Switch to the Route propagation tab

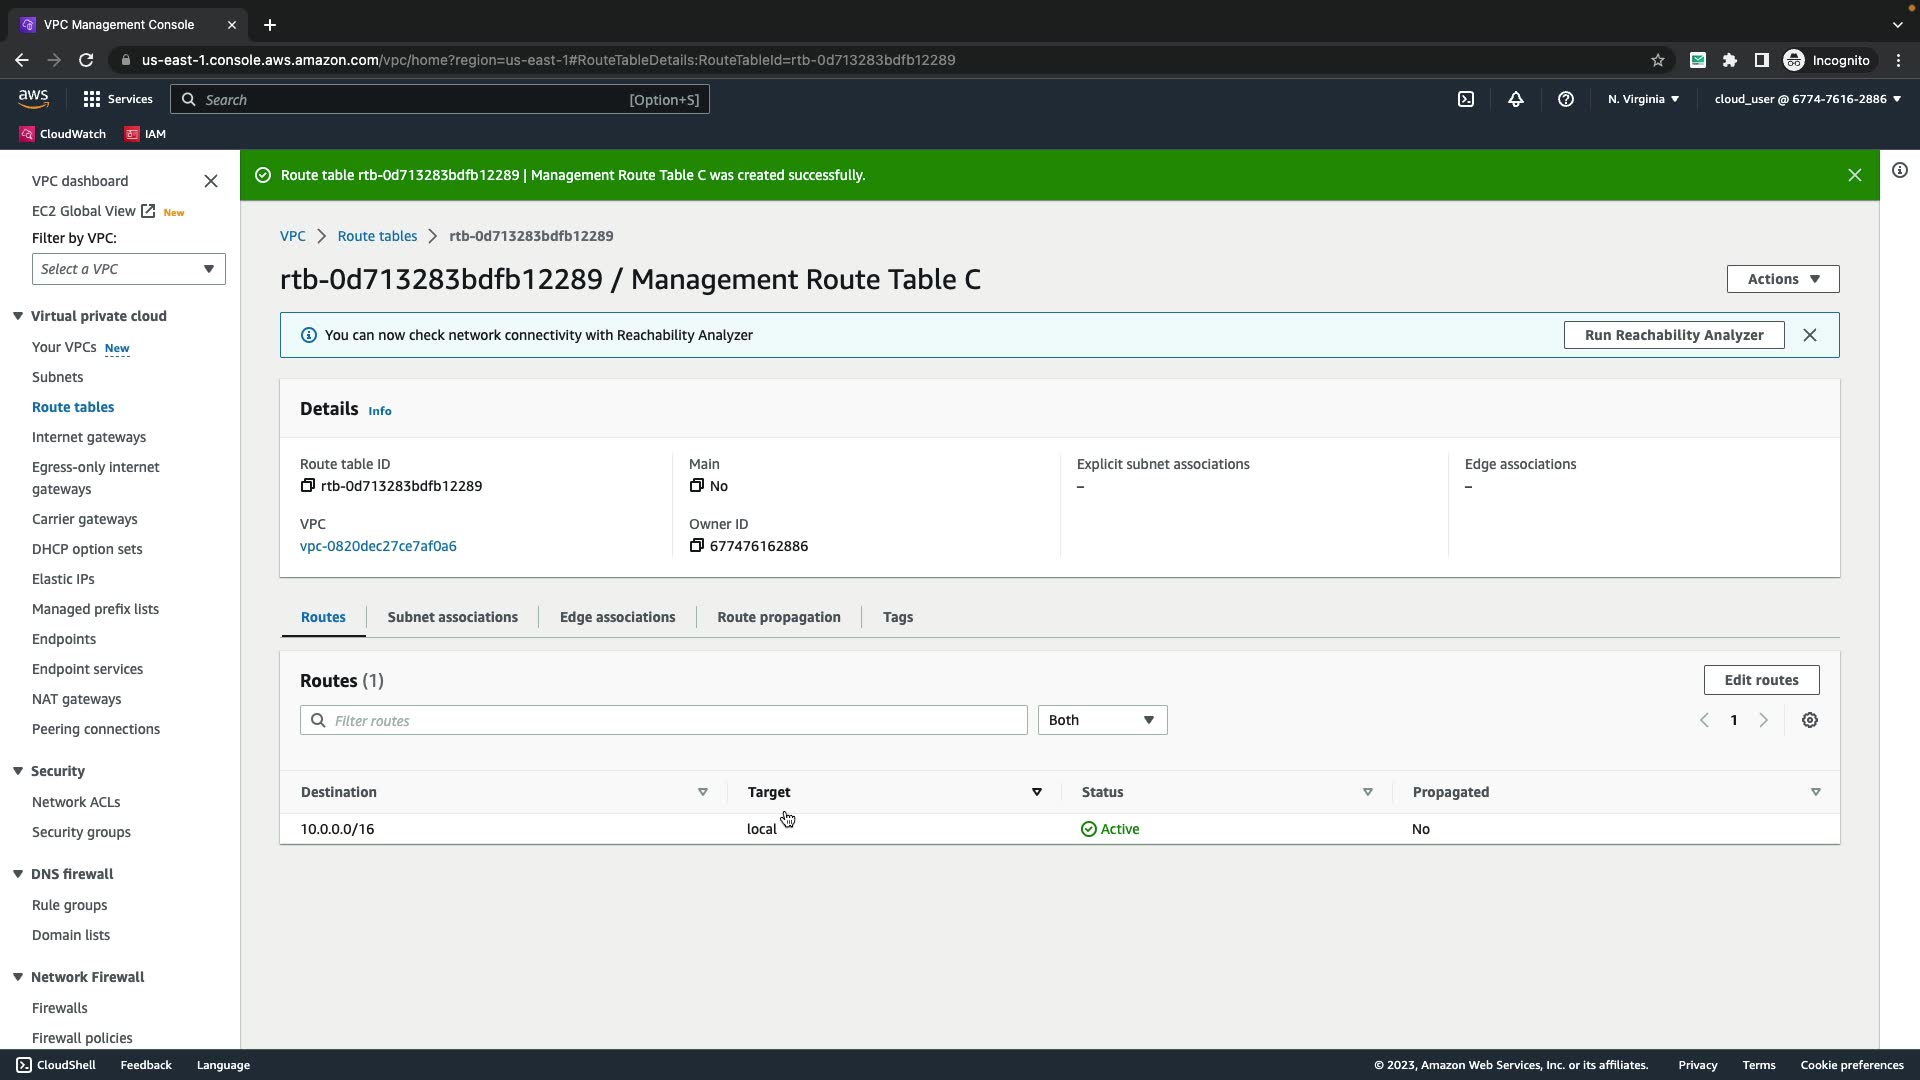pyautogui.click(x=778, y=617)
